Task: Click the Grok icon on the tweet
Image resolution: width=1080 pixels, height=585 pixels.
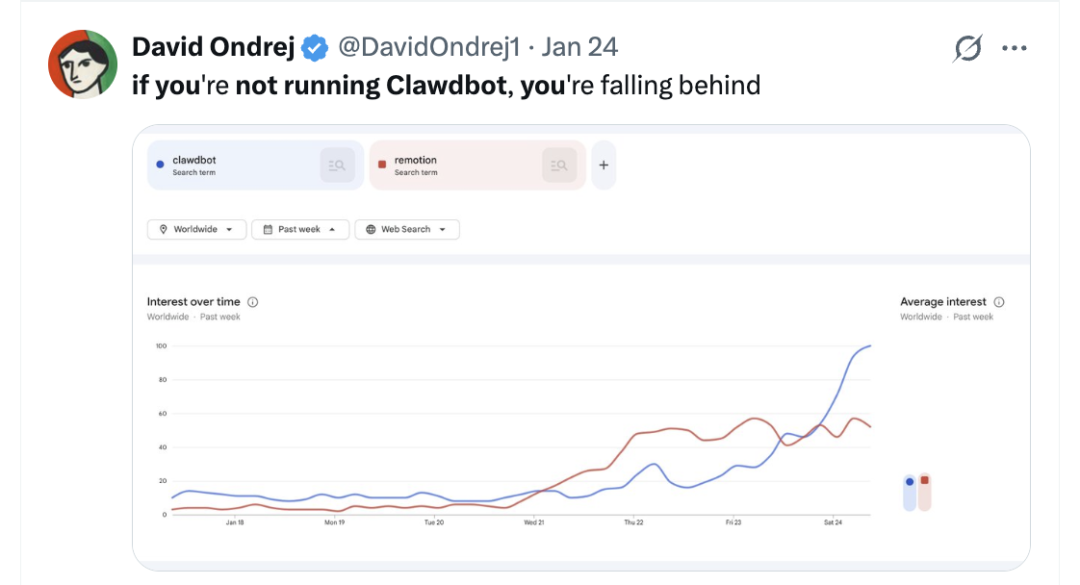Action: [x=967, y=48]
